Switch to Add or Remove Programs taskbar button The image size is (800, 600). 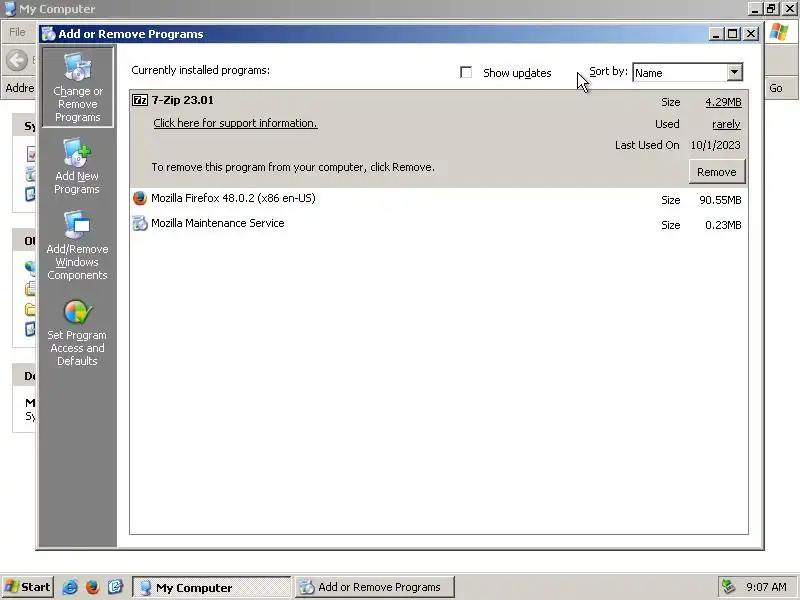(374, 587)
